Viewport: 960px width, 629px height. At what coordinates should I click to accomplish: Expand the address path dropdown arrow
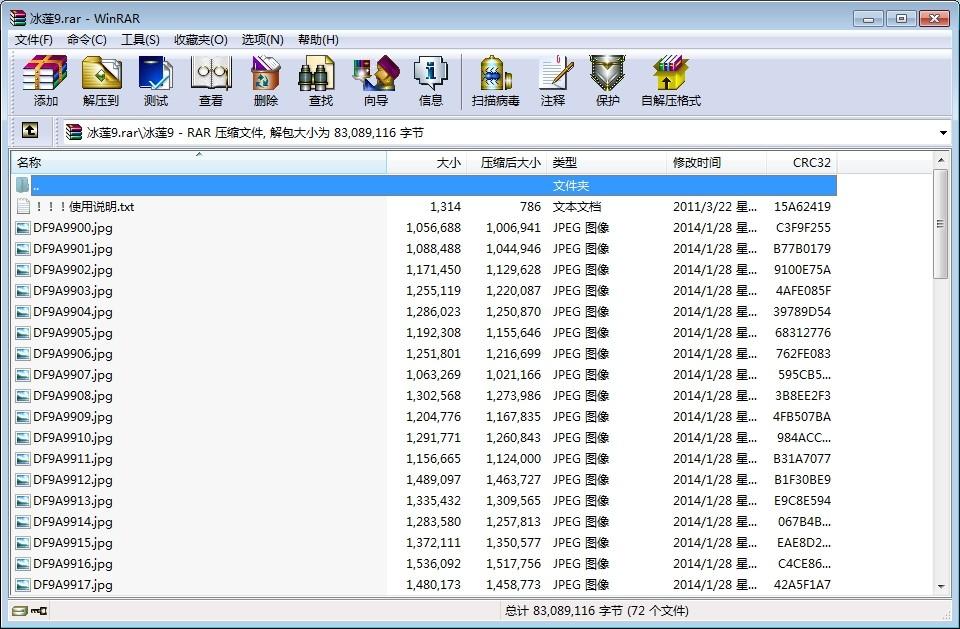coord(943,132)
